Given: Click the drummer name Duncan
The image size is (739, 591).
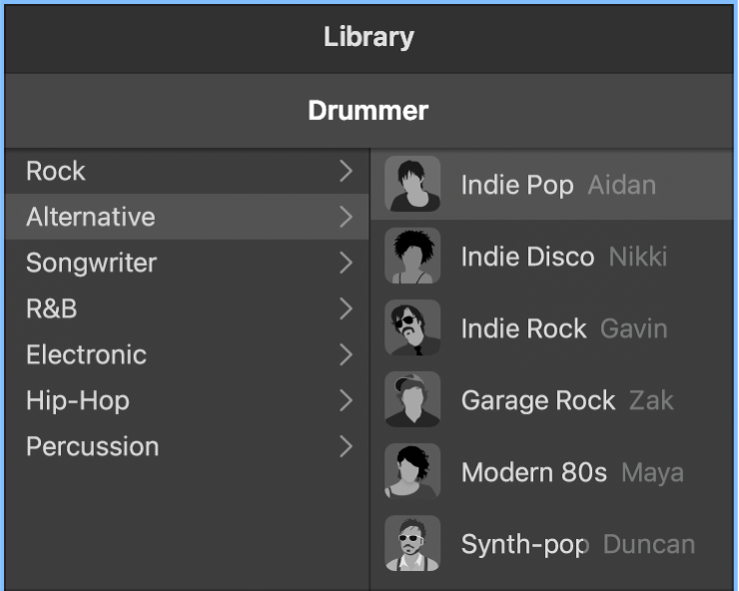Looking at the screenshot, I should [x=649, y=544].
